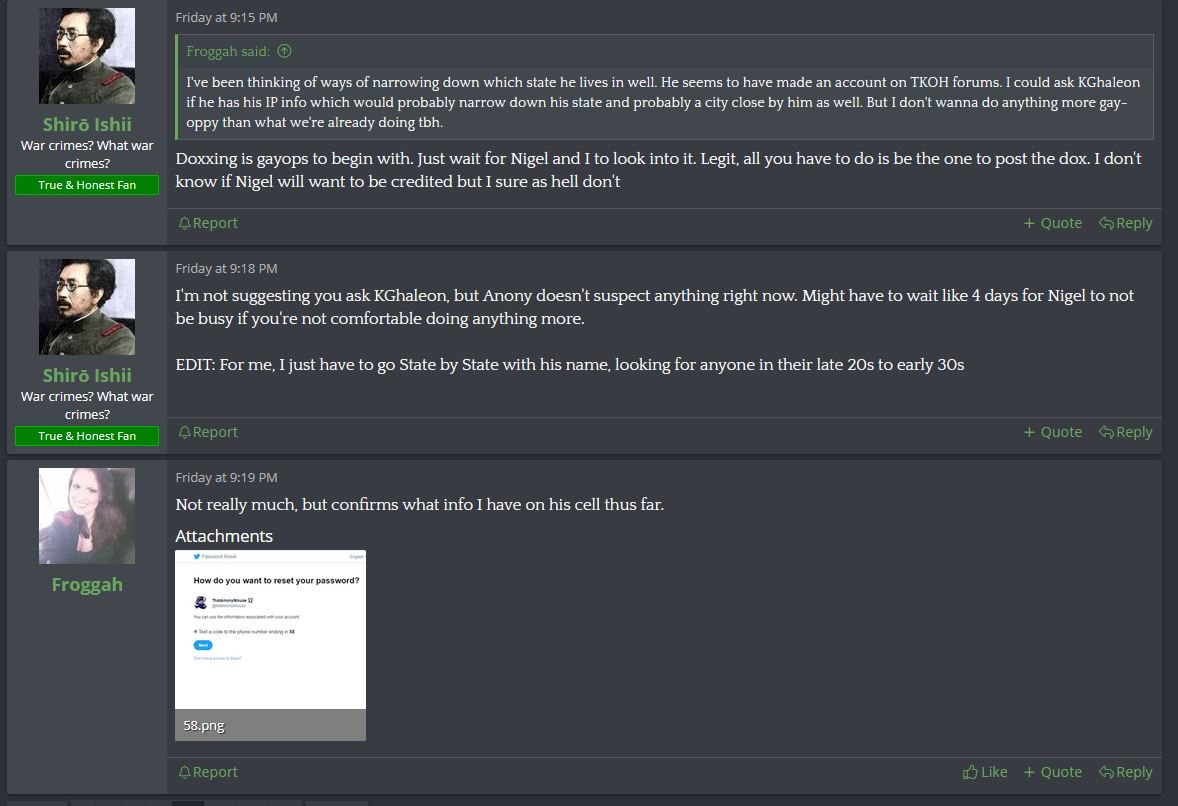Quote the 9:18 PM post
Image resolution: width=1178 pixels, height=806 pixels.
pos(1053,432)
